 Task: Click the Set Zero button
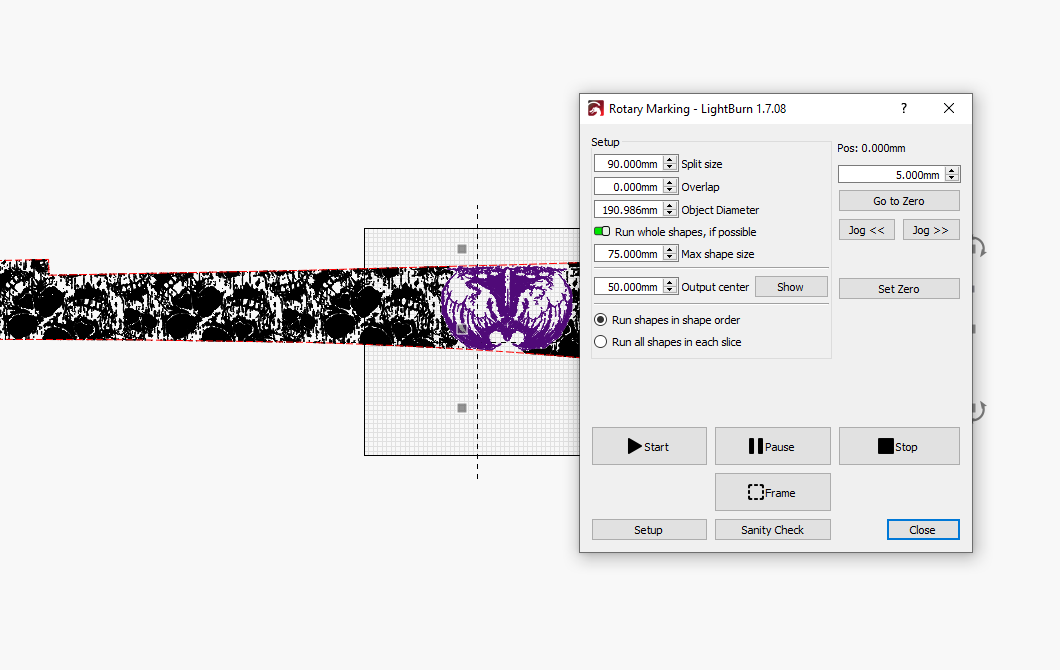click(899, 289)
